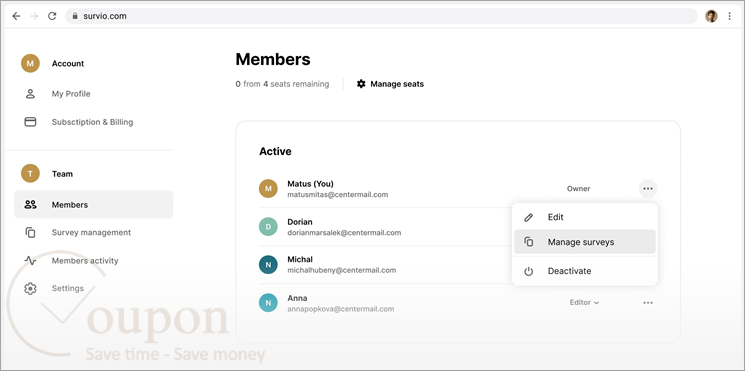Reload the page with the refresh icon

52,16
